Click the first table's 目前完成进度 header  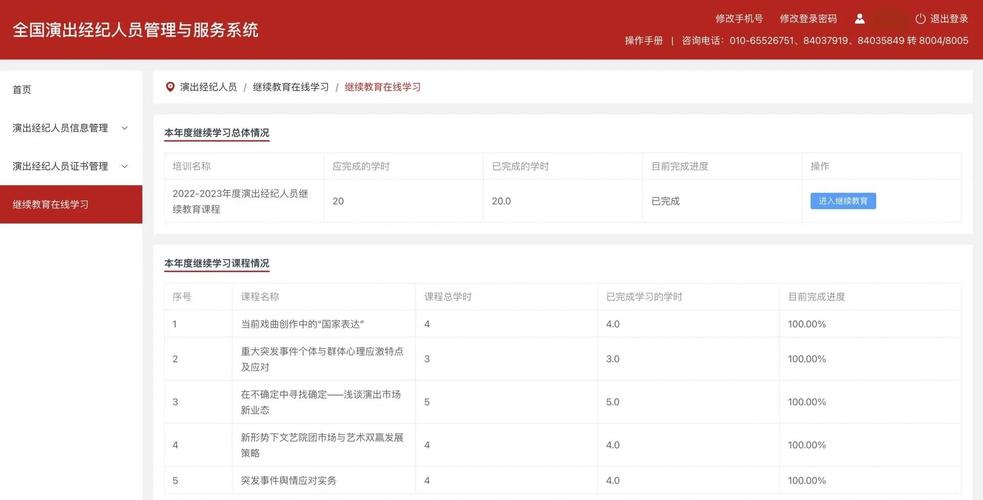680,166
